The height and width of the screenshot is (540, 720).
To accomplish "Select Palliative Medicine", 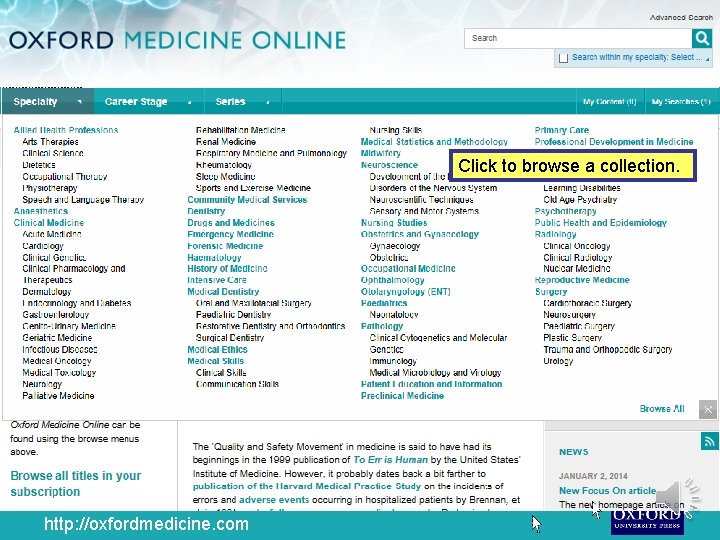I will (x=58, y=395).
